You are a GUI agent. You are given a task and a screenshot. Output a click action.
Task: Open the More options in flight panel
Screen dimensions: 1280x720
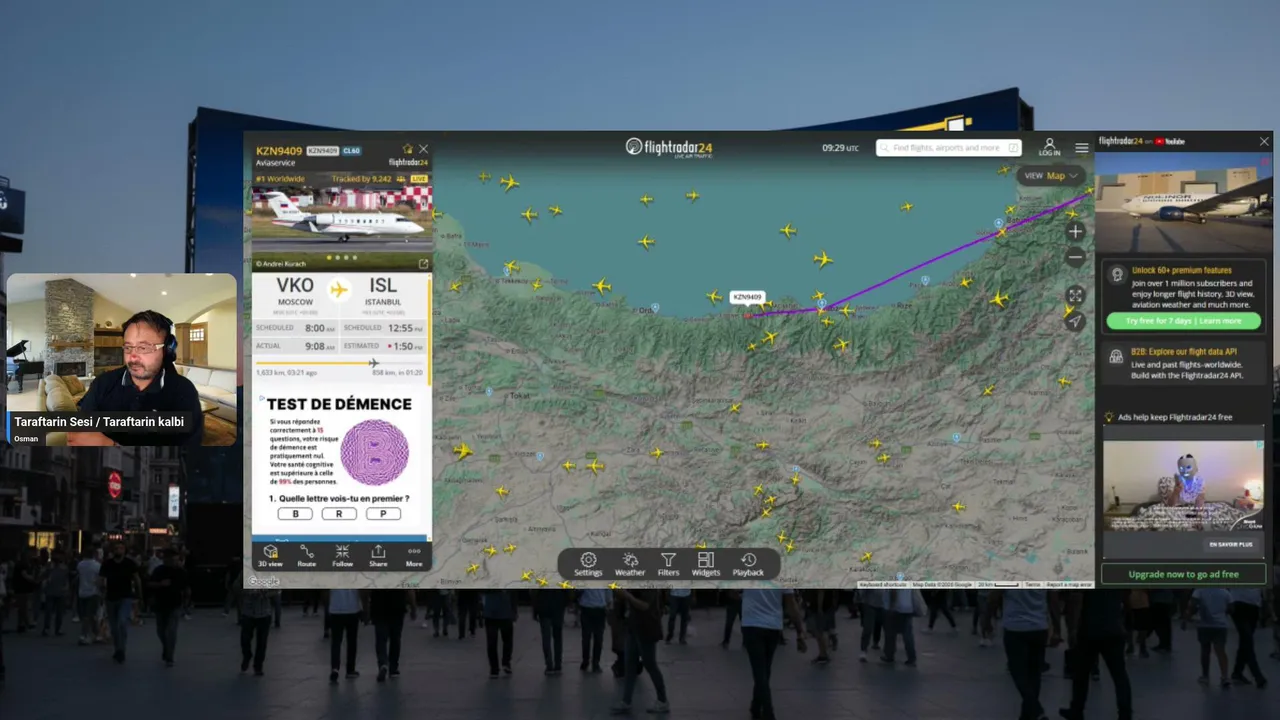414,556
